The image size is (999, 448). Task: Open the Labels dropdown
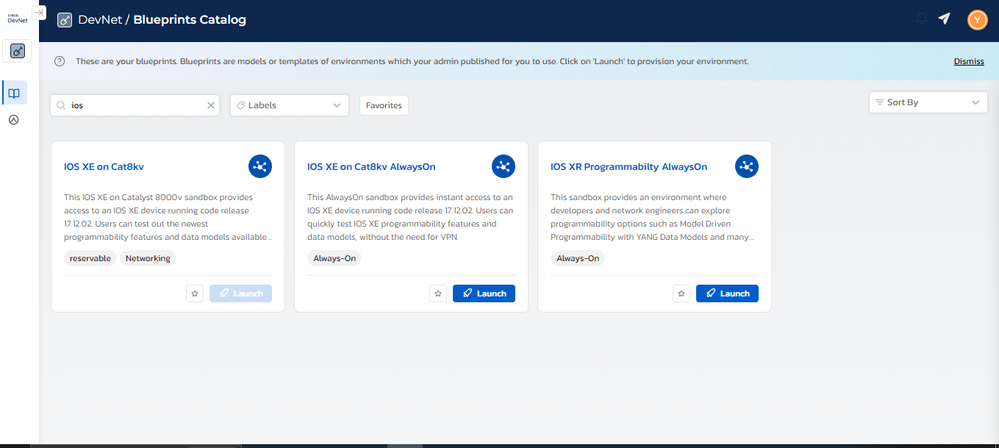pos(289,105)
